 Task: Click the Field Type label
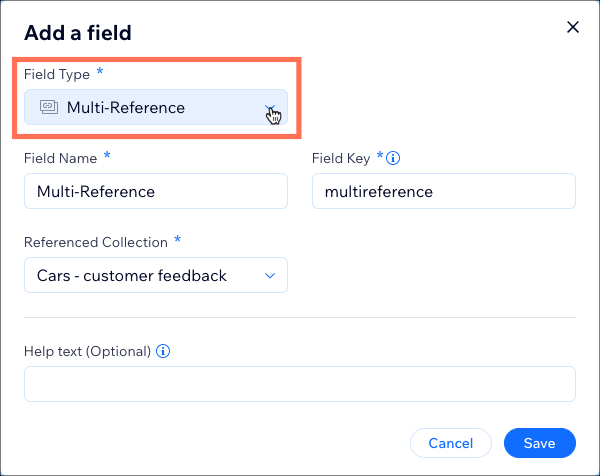pyautogui.click(x=57, y=74)
